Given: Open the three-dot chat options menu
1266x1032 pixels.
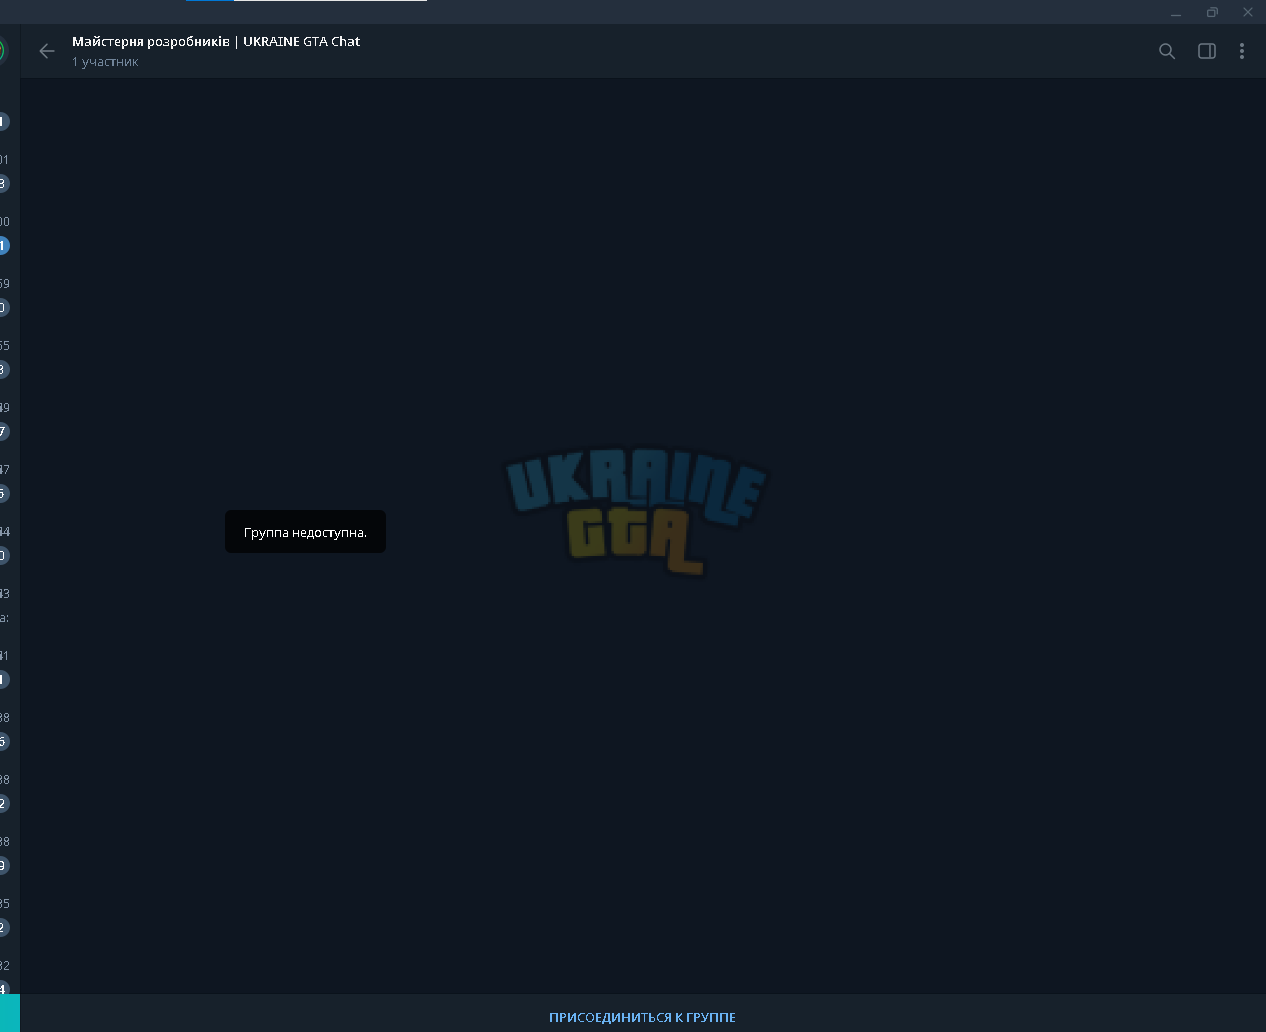Looking at the screenshot, I should tap(1241, 51).
